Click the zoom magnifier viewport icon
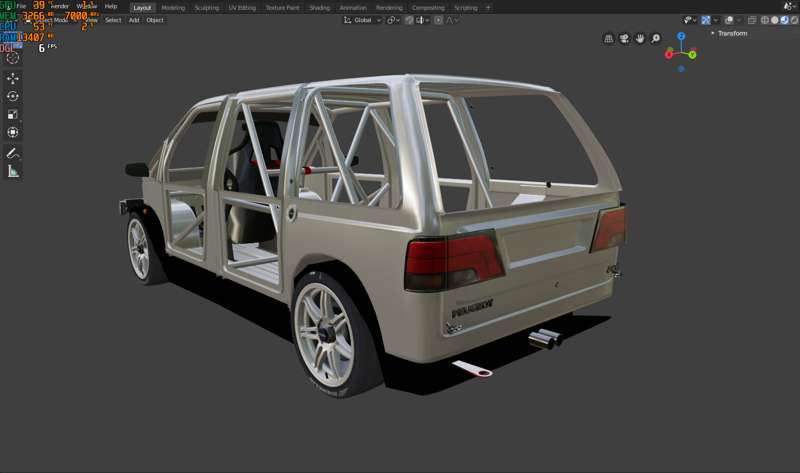The image size is (800, 473). [x=656, y=38]
